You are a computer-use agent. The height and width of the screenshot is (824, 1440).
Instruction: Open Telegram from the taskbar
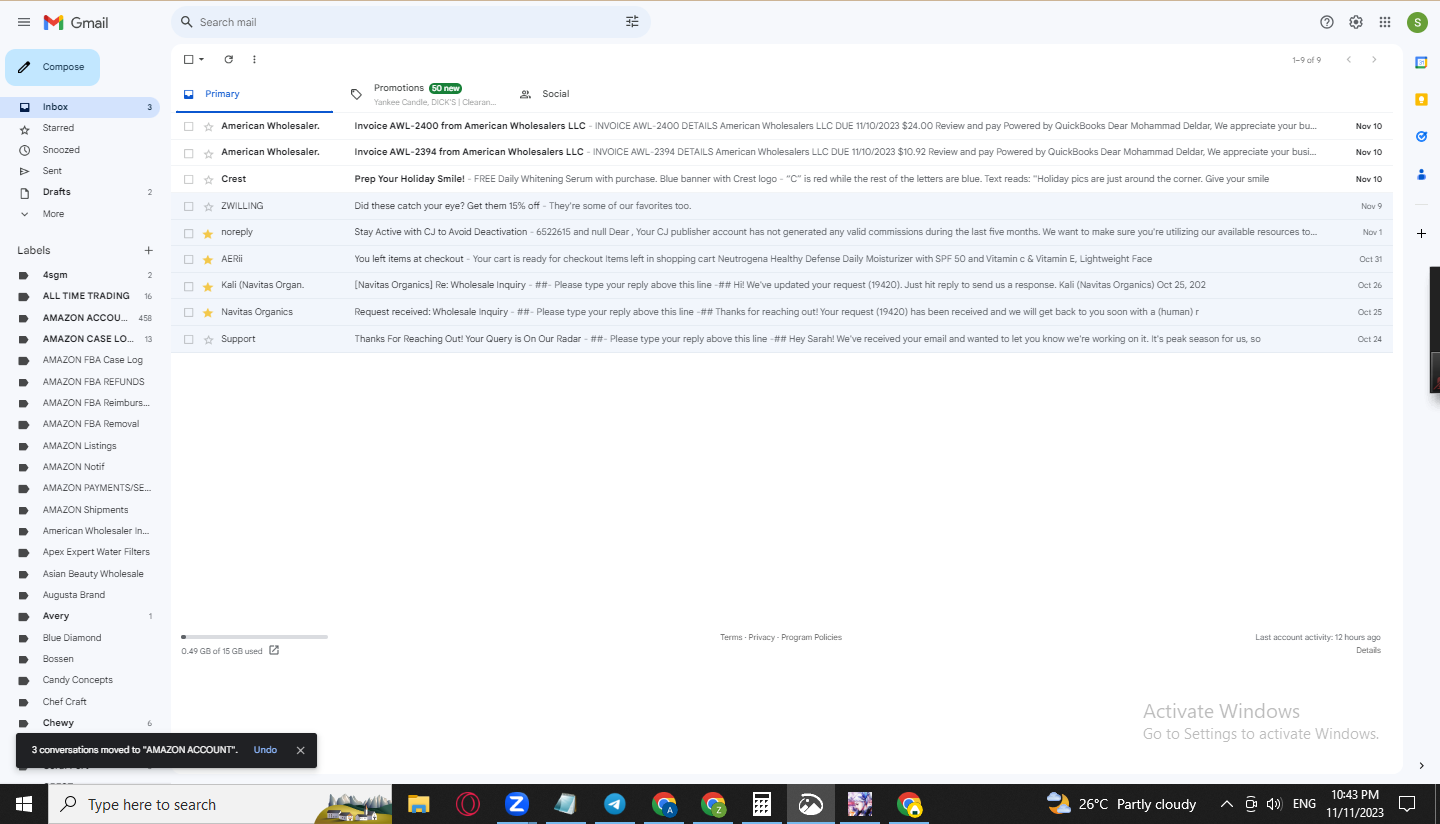pos(614,804)
